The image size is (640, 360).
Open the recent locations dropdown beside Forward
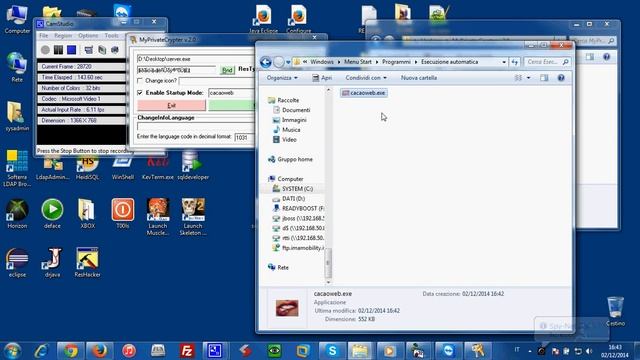pyautogui.click(x=288, y=62)
